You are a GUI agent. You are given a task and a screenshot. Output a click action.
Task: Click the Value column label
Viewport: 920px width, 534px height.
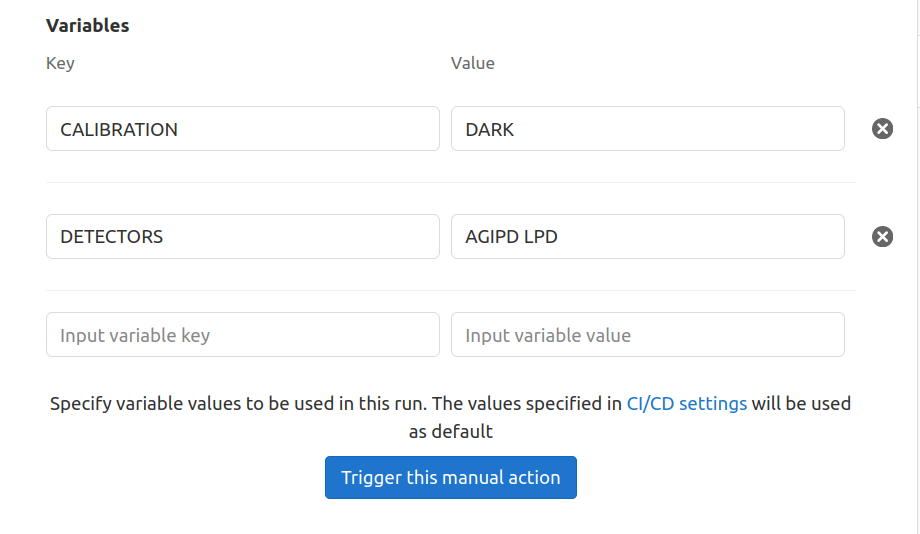[472, 63]
